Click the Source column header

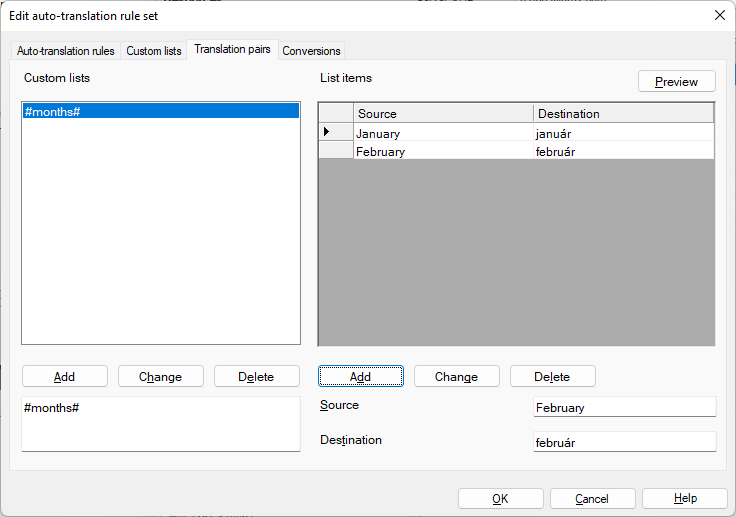[443, 114]
